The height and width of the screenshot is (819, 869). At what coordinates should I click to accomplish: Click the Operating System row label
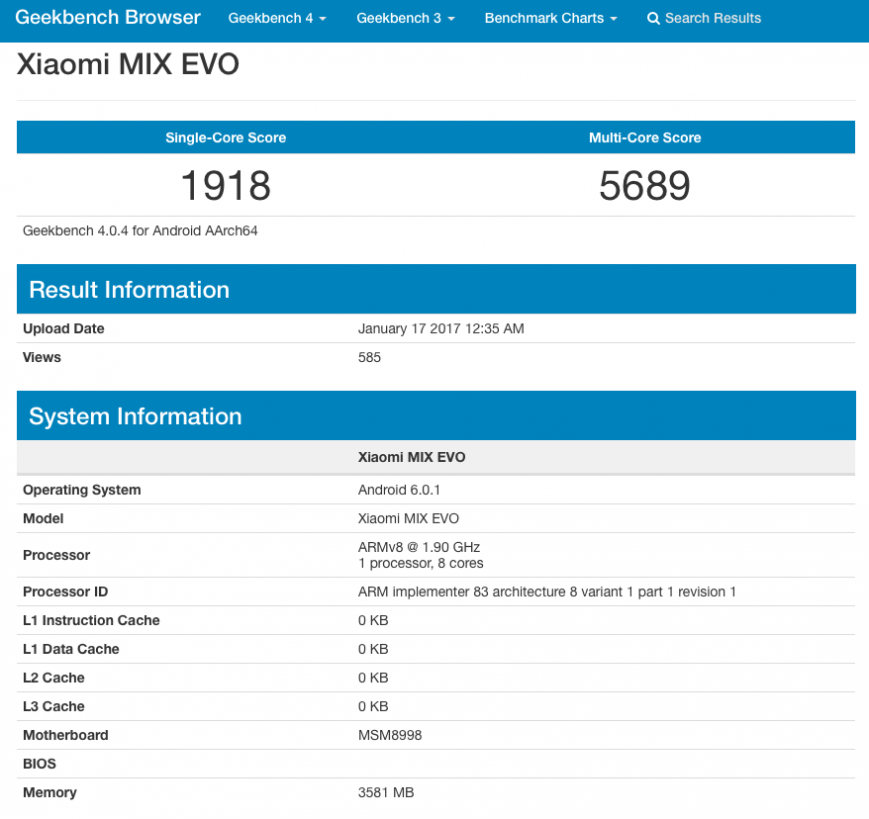click(x=82, y=490)
